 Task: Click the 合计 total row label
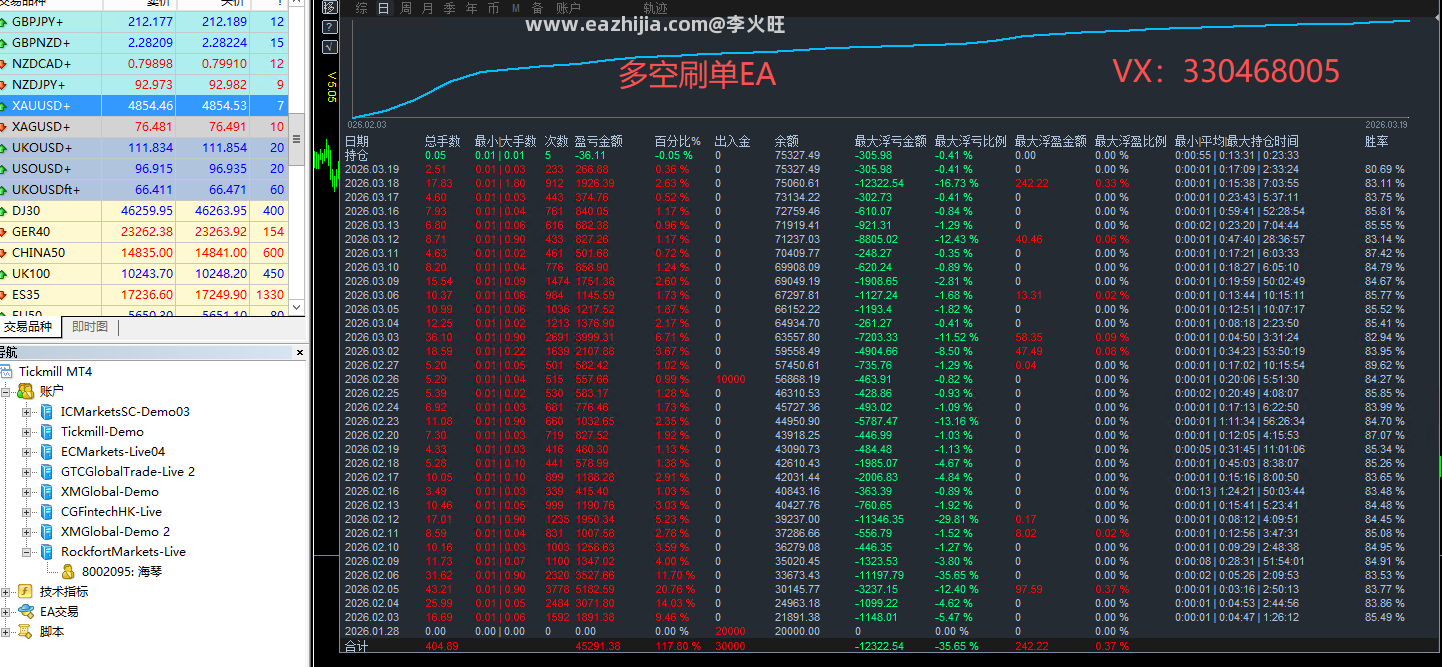pos(356,647)
